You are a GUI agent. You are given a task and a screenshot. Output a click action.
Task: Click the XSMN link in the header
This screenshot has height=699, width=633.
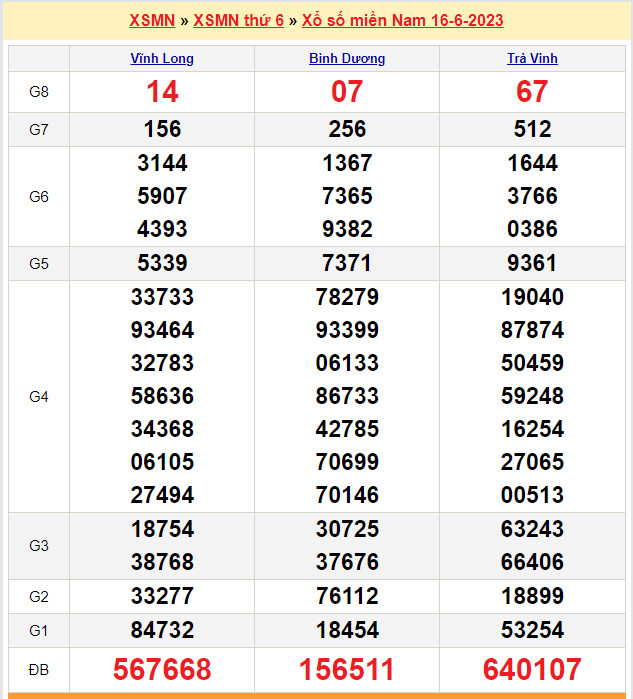152,20
